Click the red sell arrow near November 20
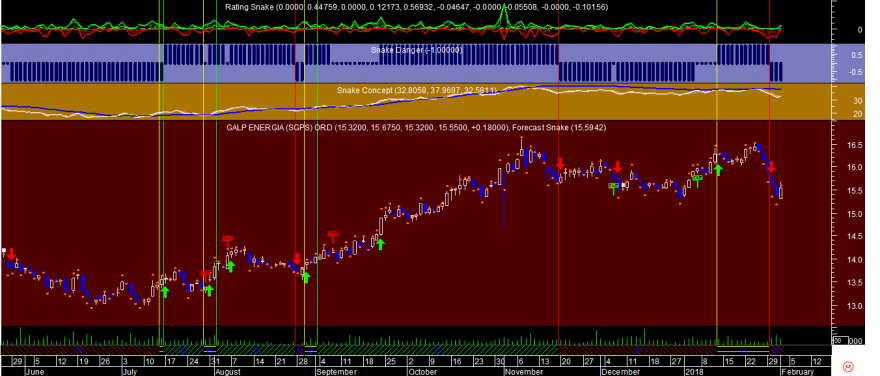Viewport: 880px width, 376px height. pyautogui.click(x=560, y=164)
